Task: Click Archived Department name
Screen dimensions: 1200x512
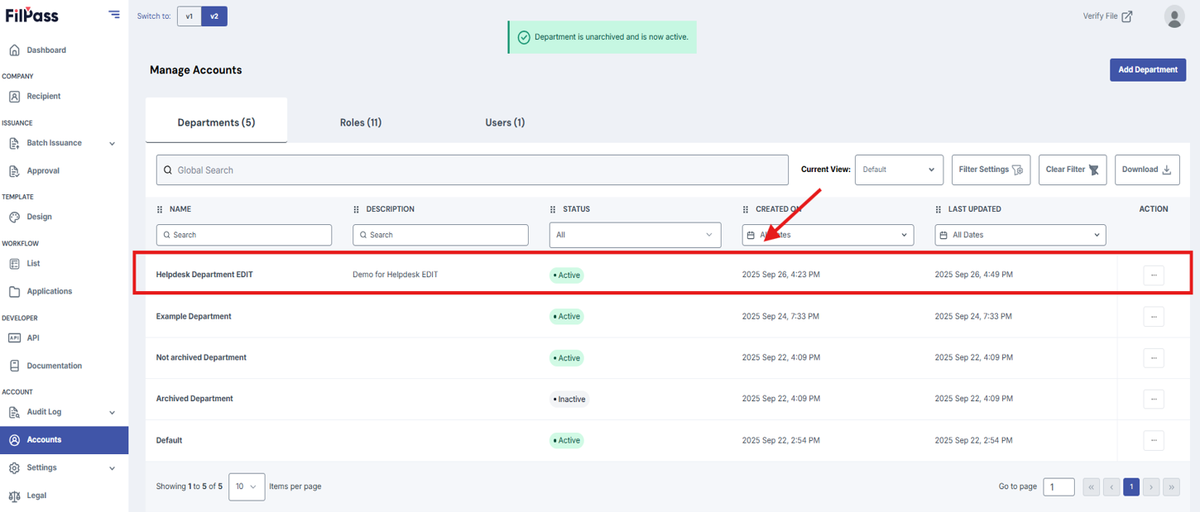Action: [x=194, y=398]
